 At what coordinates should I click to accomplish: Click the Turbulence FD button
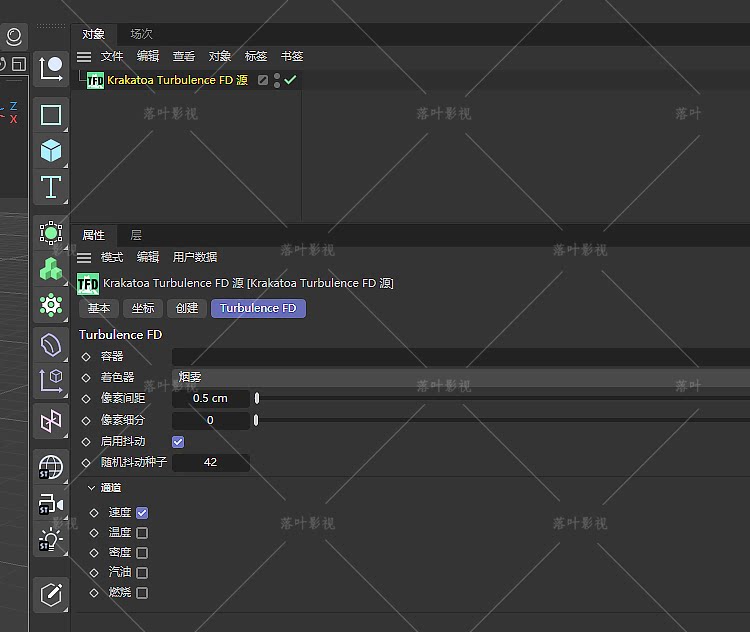pos(258,308)
